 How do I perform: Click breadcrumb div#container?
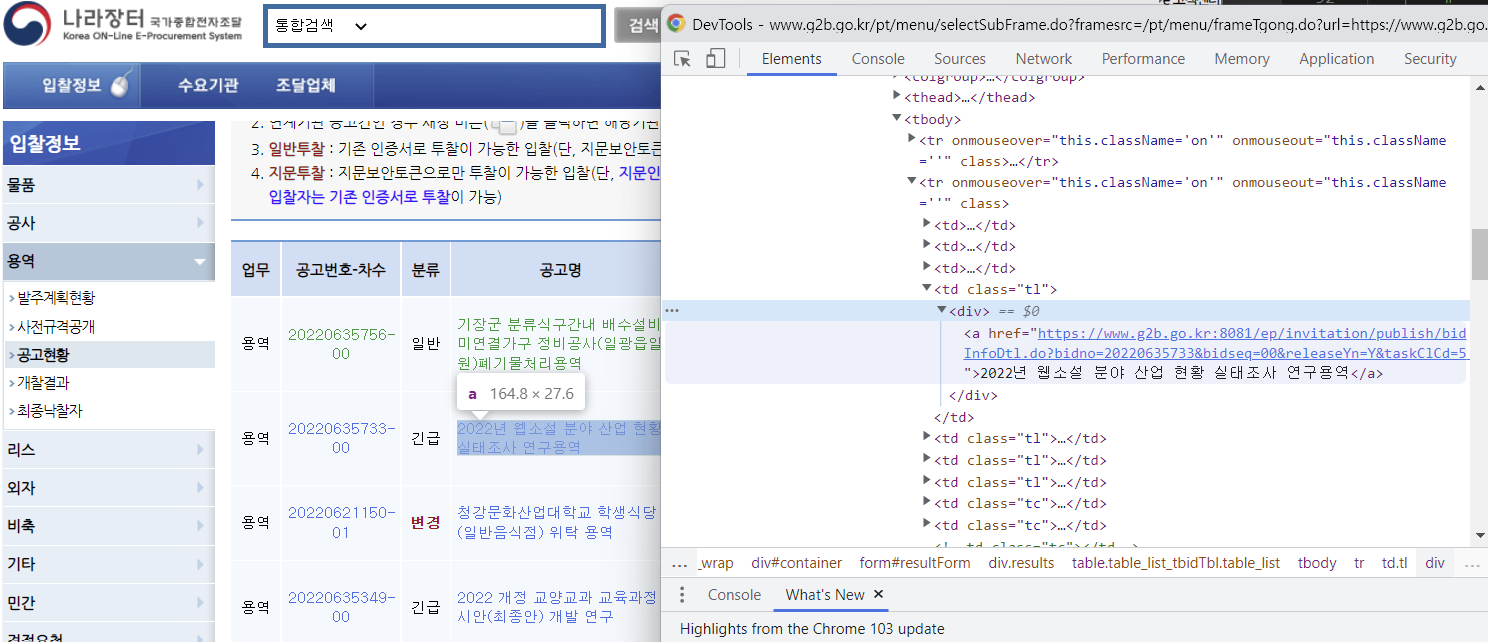(x=796, y=563)
